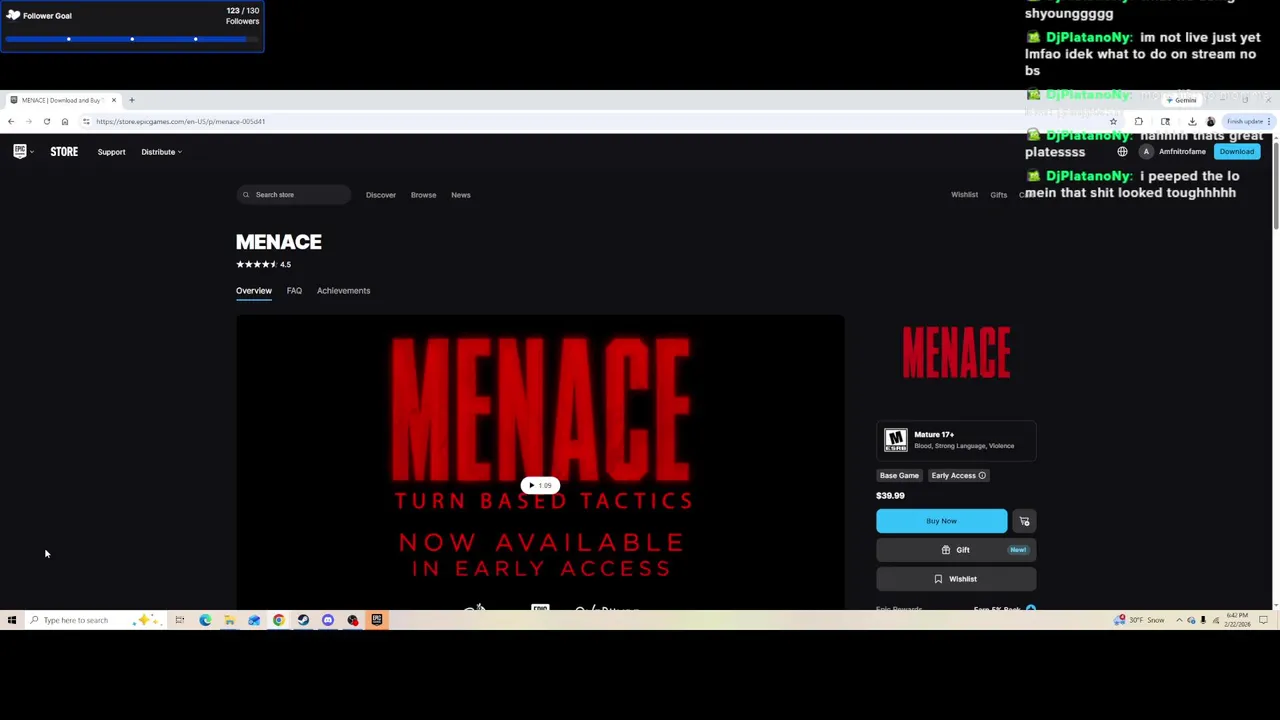Screen dimensions: 1280x720
Task: Click the ESRB Mature 17+ rating badge
Action: click(956, 440)
